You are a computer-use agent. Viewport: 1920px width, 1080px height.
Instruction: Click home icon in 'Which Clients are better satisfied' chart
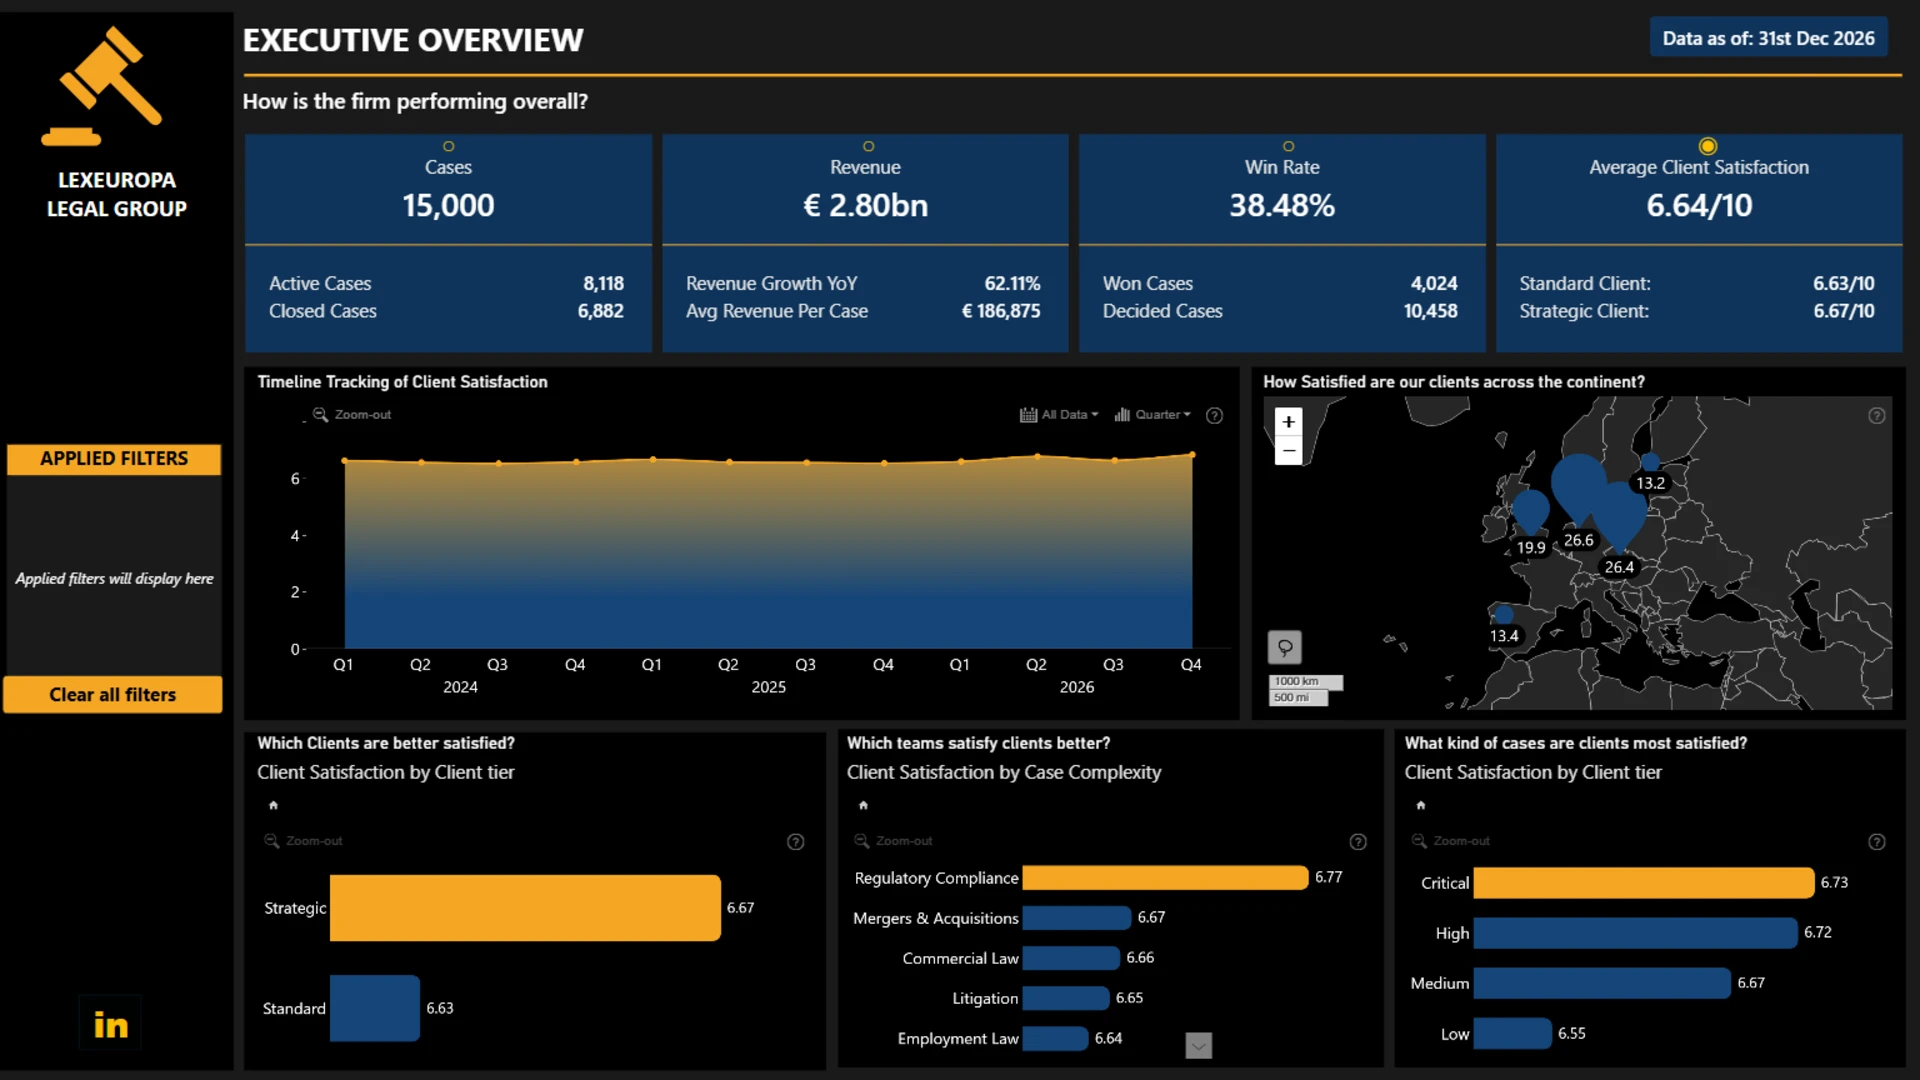(x=273, y=805)
